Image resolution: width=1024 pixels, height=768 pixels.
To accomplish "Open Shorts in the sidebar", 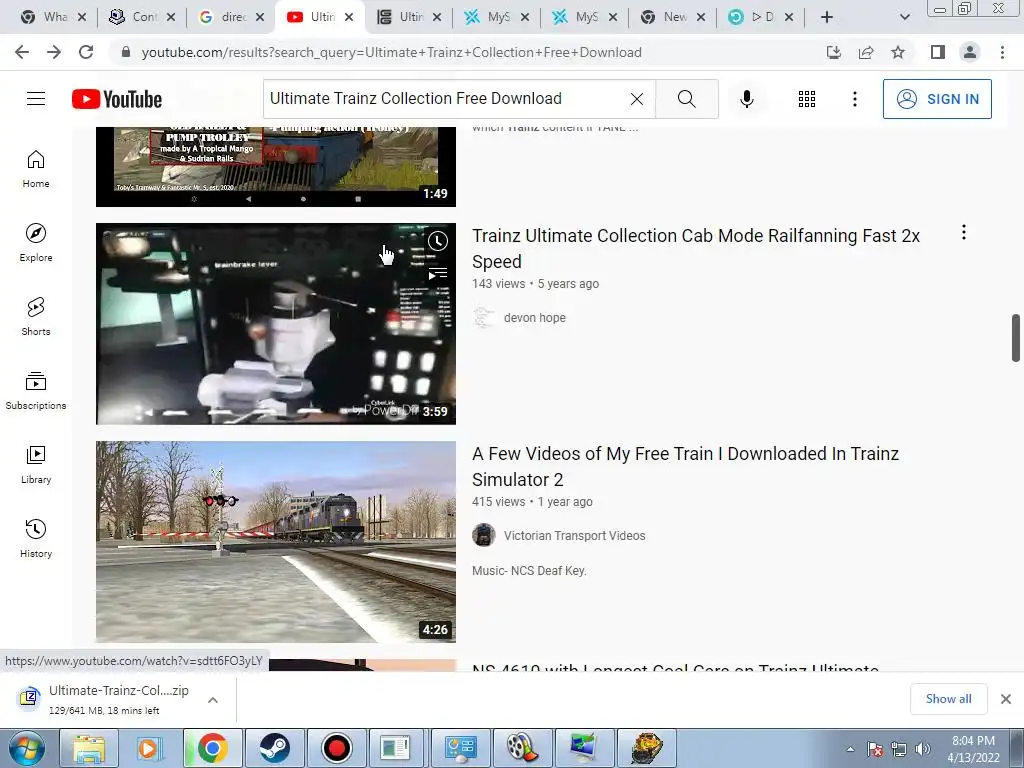I will [36, 316].
